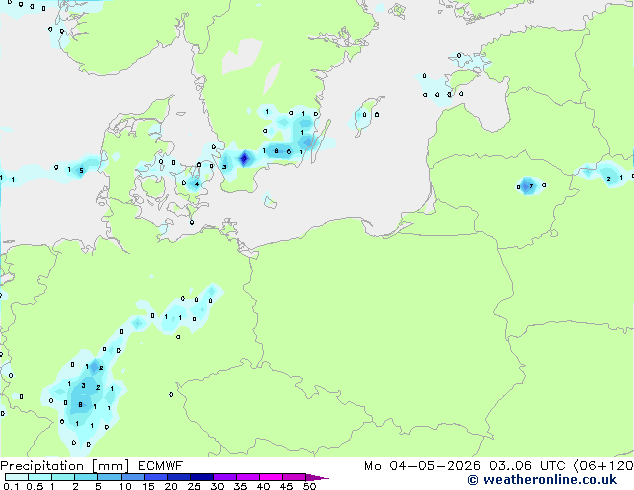Click the precipitation value "5" over North Sea
Viewport: 634px width, 490px height.
coord(81,171)
